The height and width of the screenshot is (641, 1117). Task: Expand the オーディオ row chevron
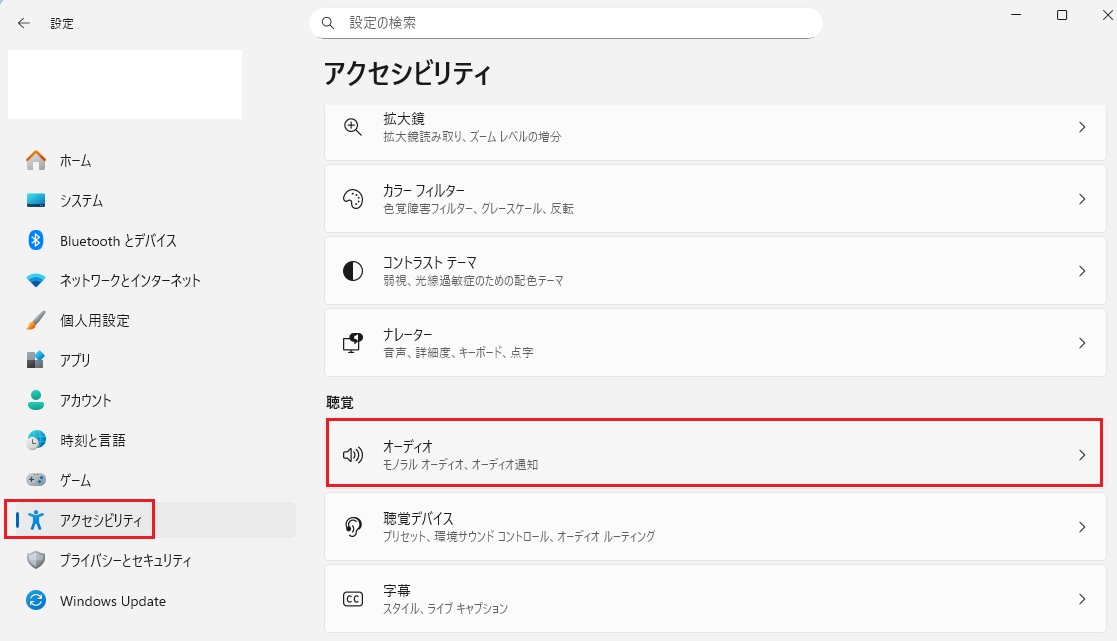[x=1081, y=455]
